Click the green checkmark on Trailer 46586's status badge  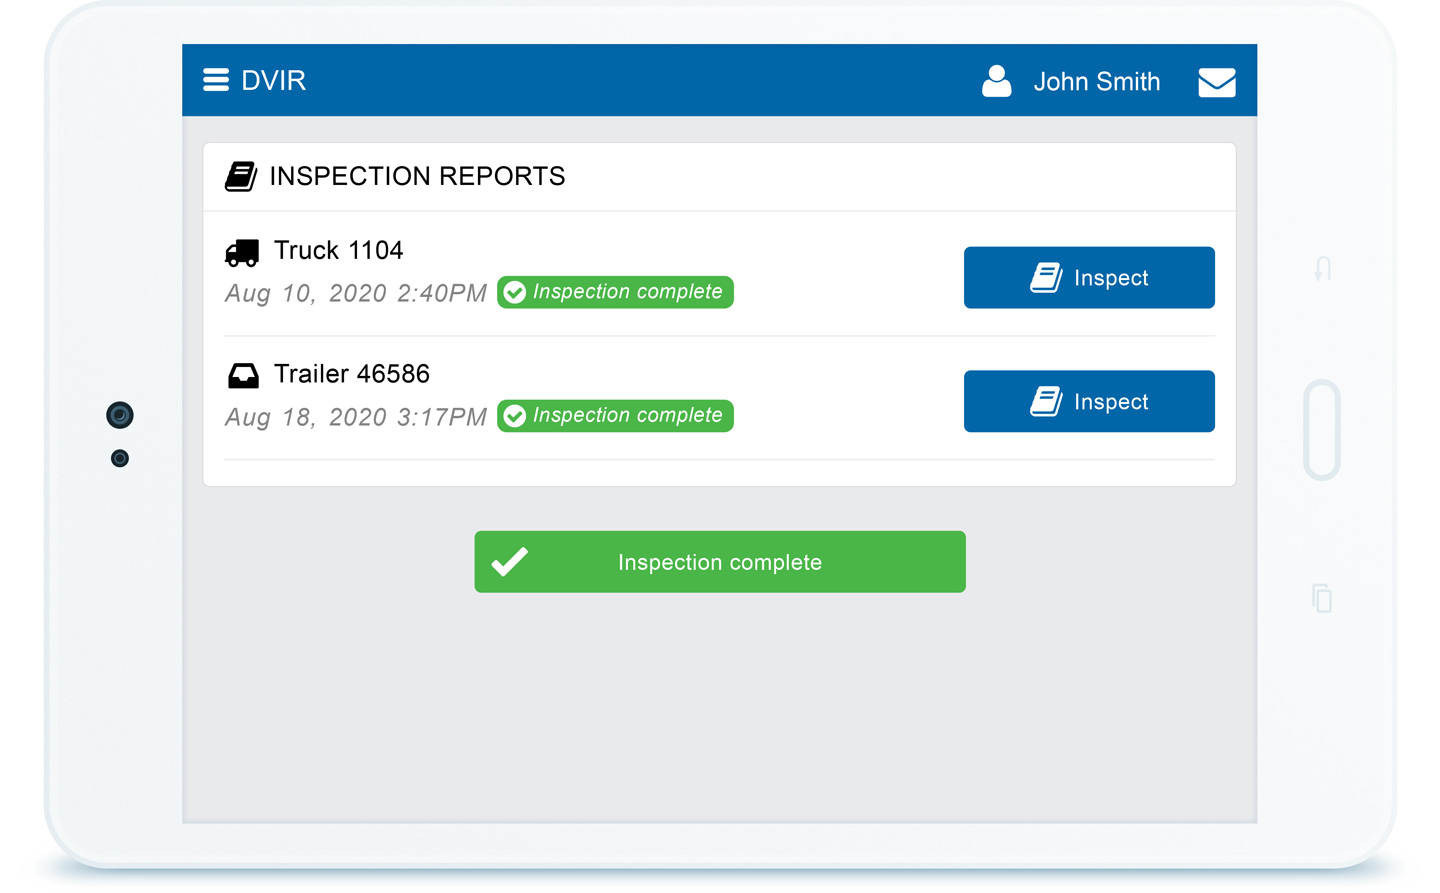click(x=514, y=416)
